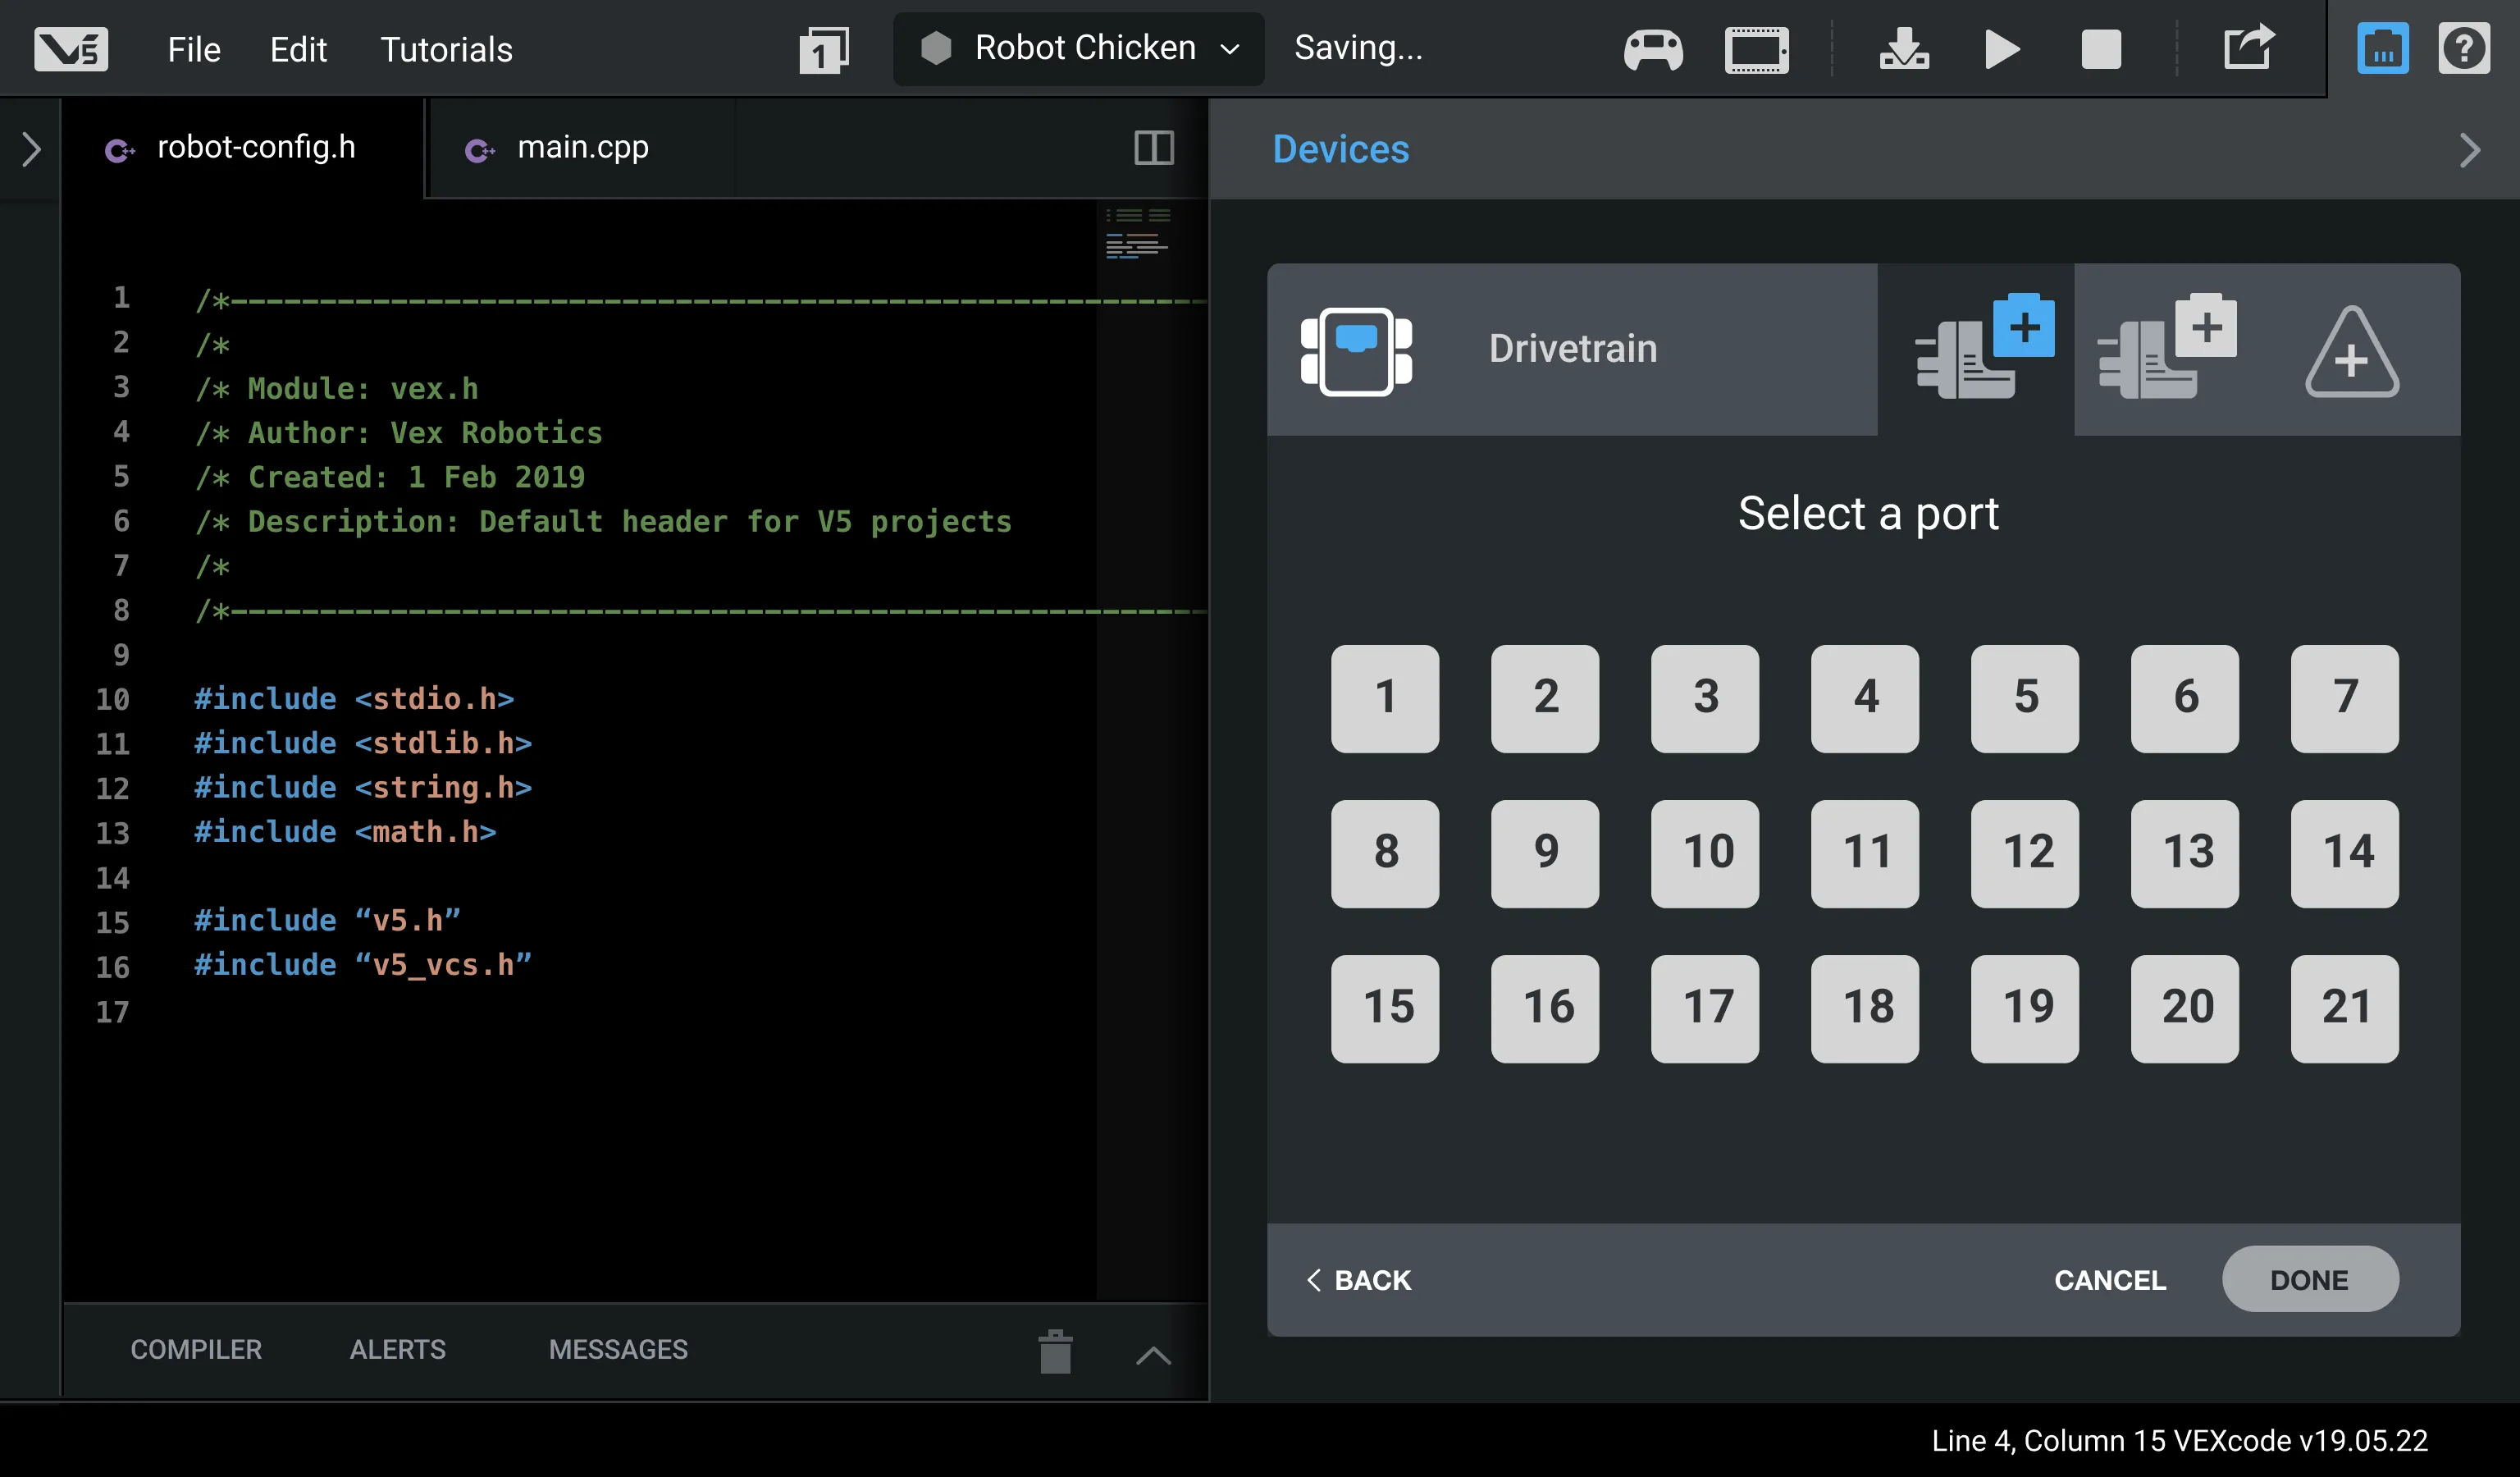Toggle split editor view icon
The width and height of the screenshot is (2520, 1477).
point(1153,148)
